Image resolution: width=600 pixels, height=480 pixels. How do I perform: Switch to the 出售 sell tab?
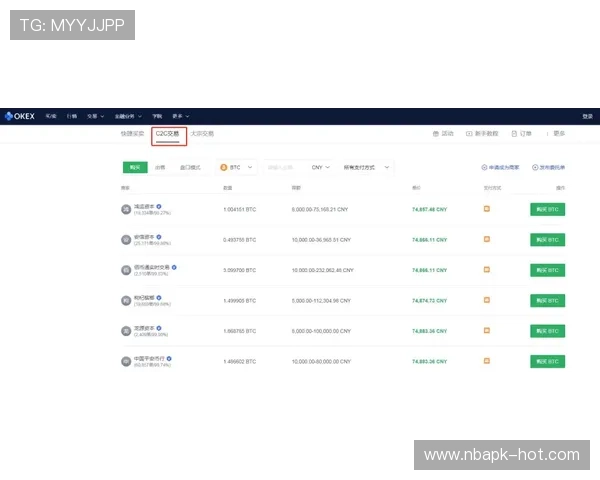click(x=160, y=167)
